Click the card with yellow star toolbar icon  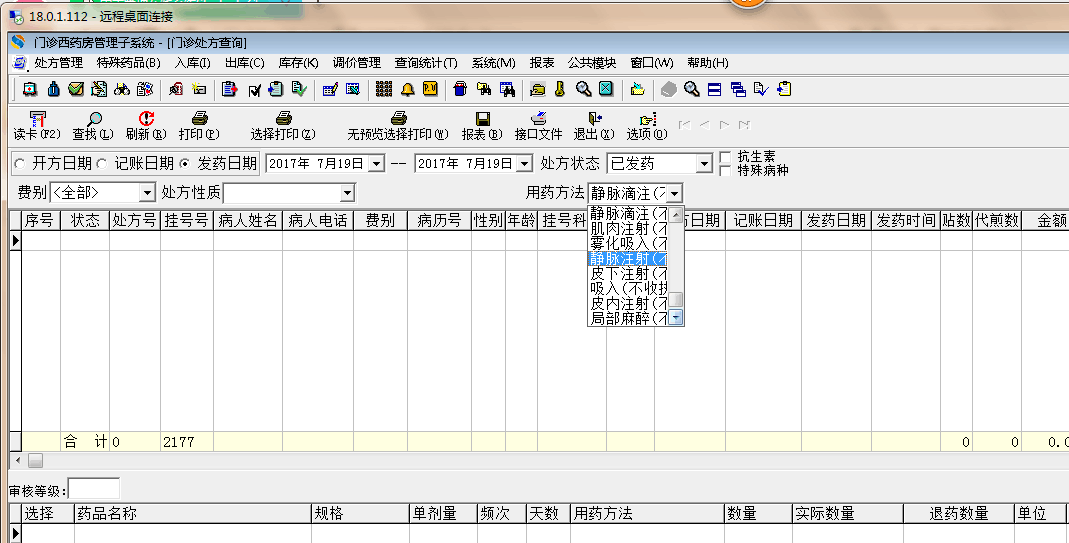coord(198,89)
